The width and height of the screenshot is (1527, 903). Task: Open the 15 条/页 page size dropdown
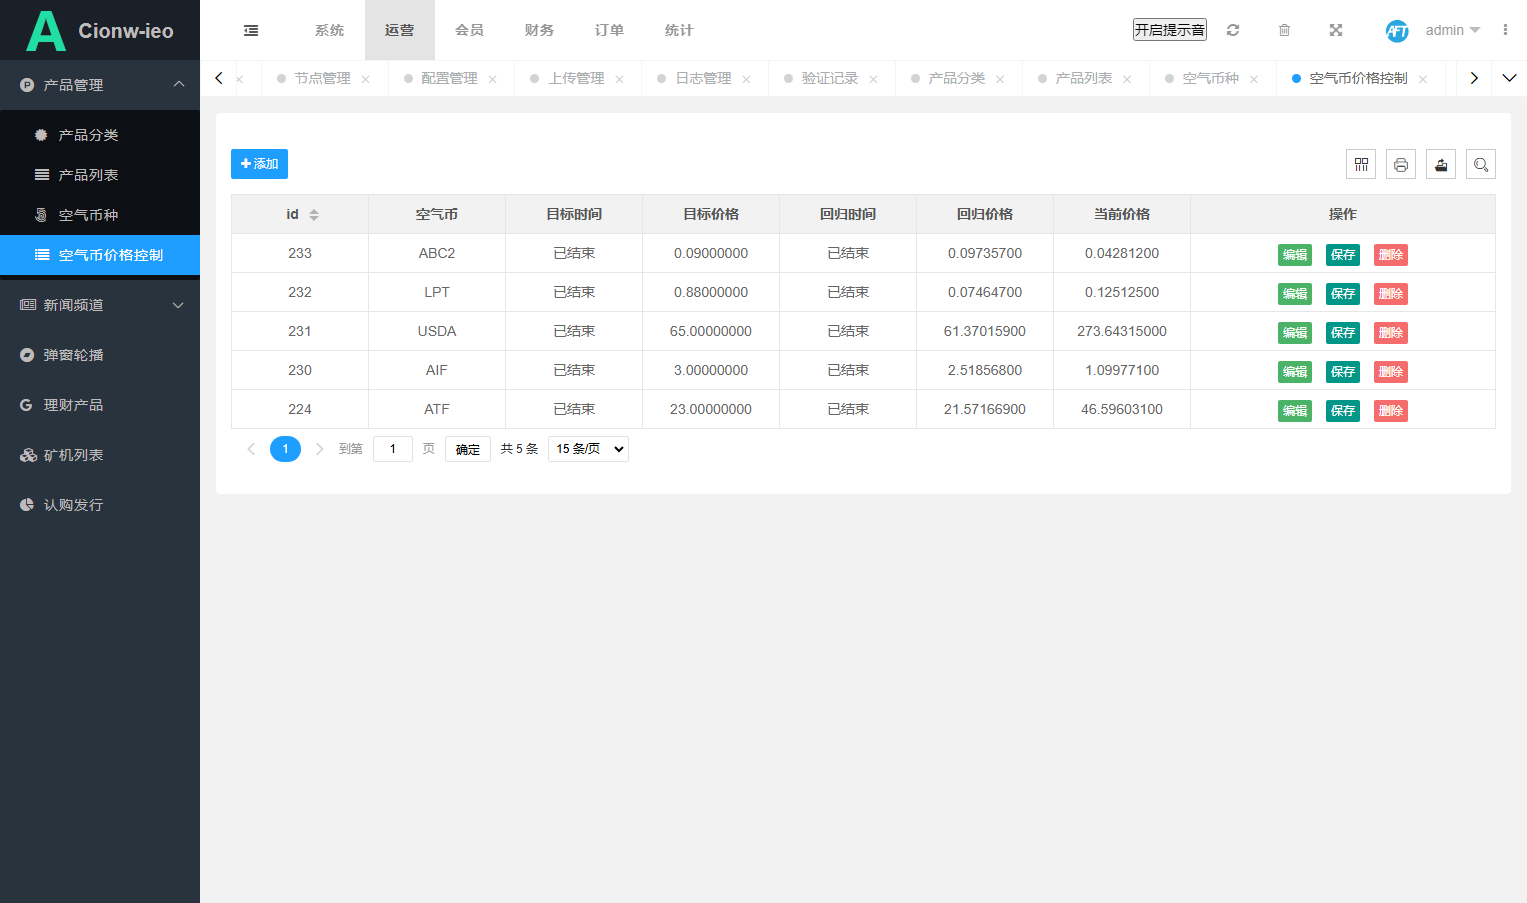(588, 449)
